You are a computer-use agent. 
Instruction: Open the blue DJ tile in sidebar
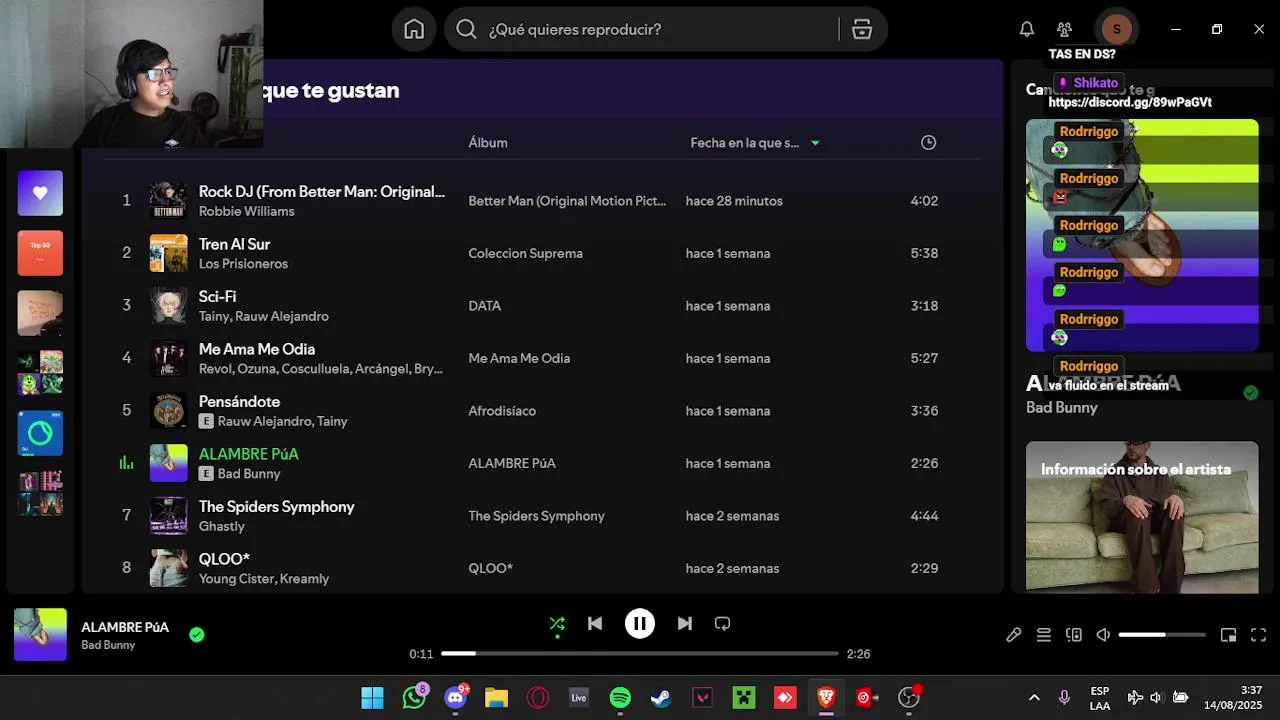click(40, 433)
